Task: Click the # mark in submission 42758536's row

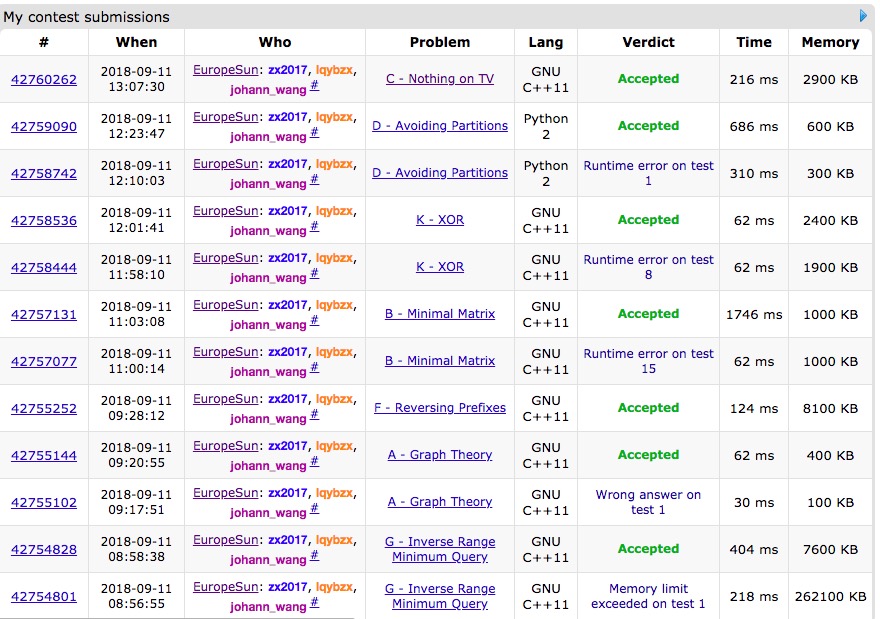Action: 314,228
